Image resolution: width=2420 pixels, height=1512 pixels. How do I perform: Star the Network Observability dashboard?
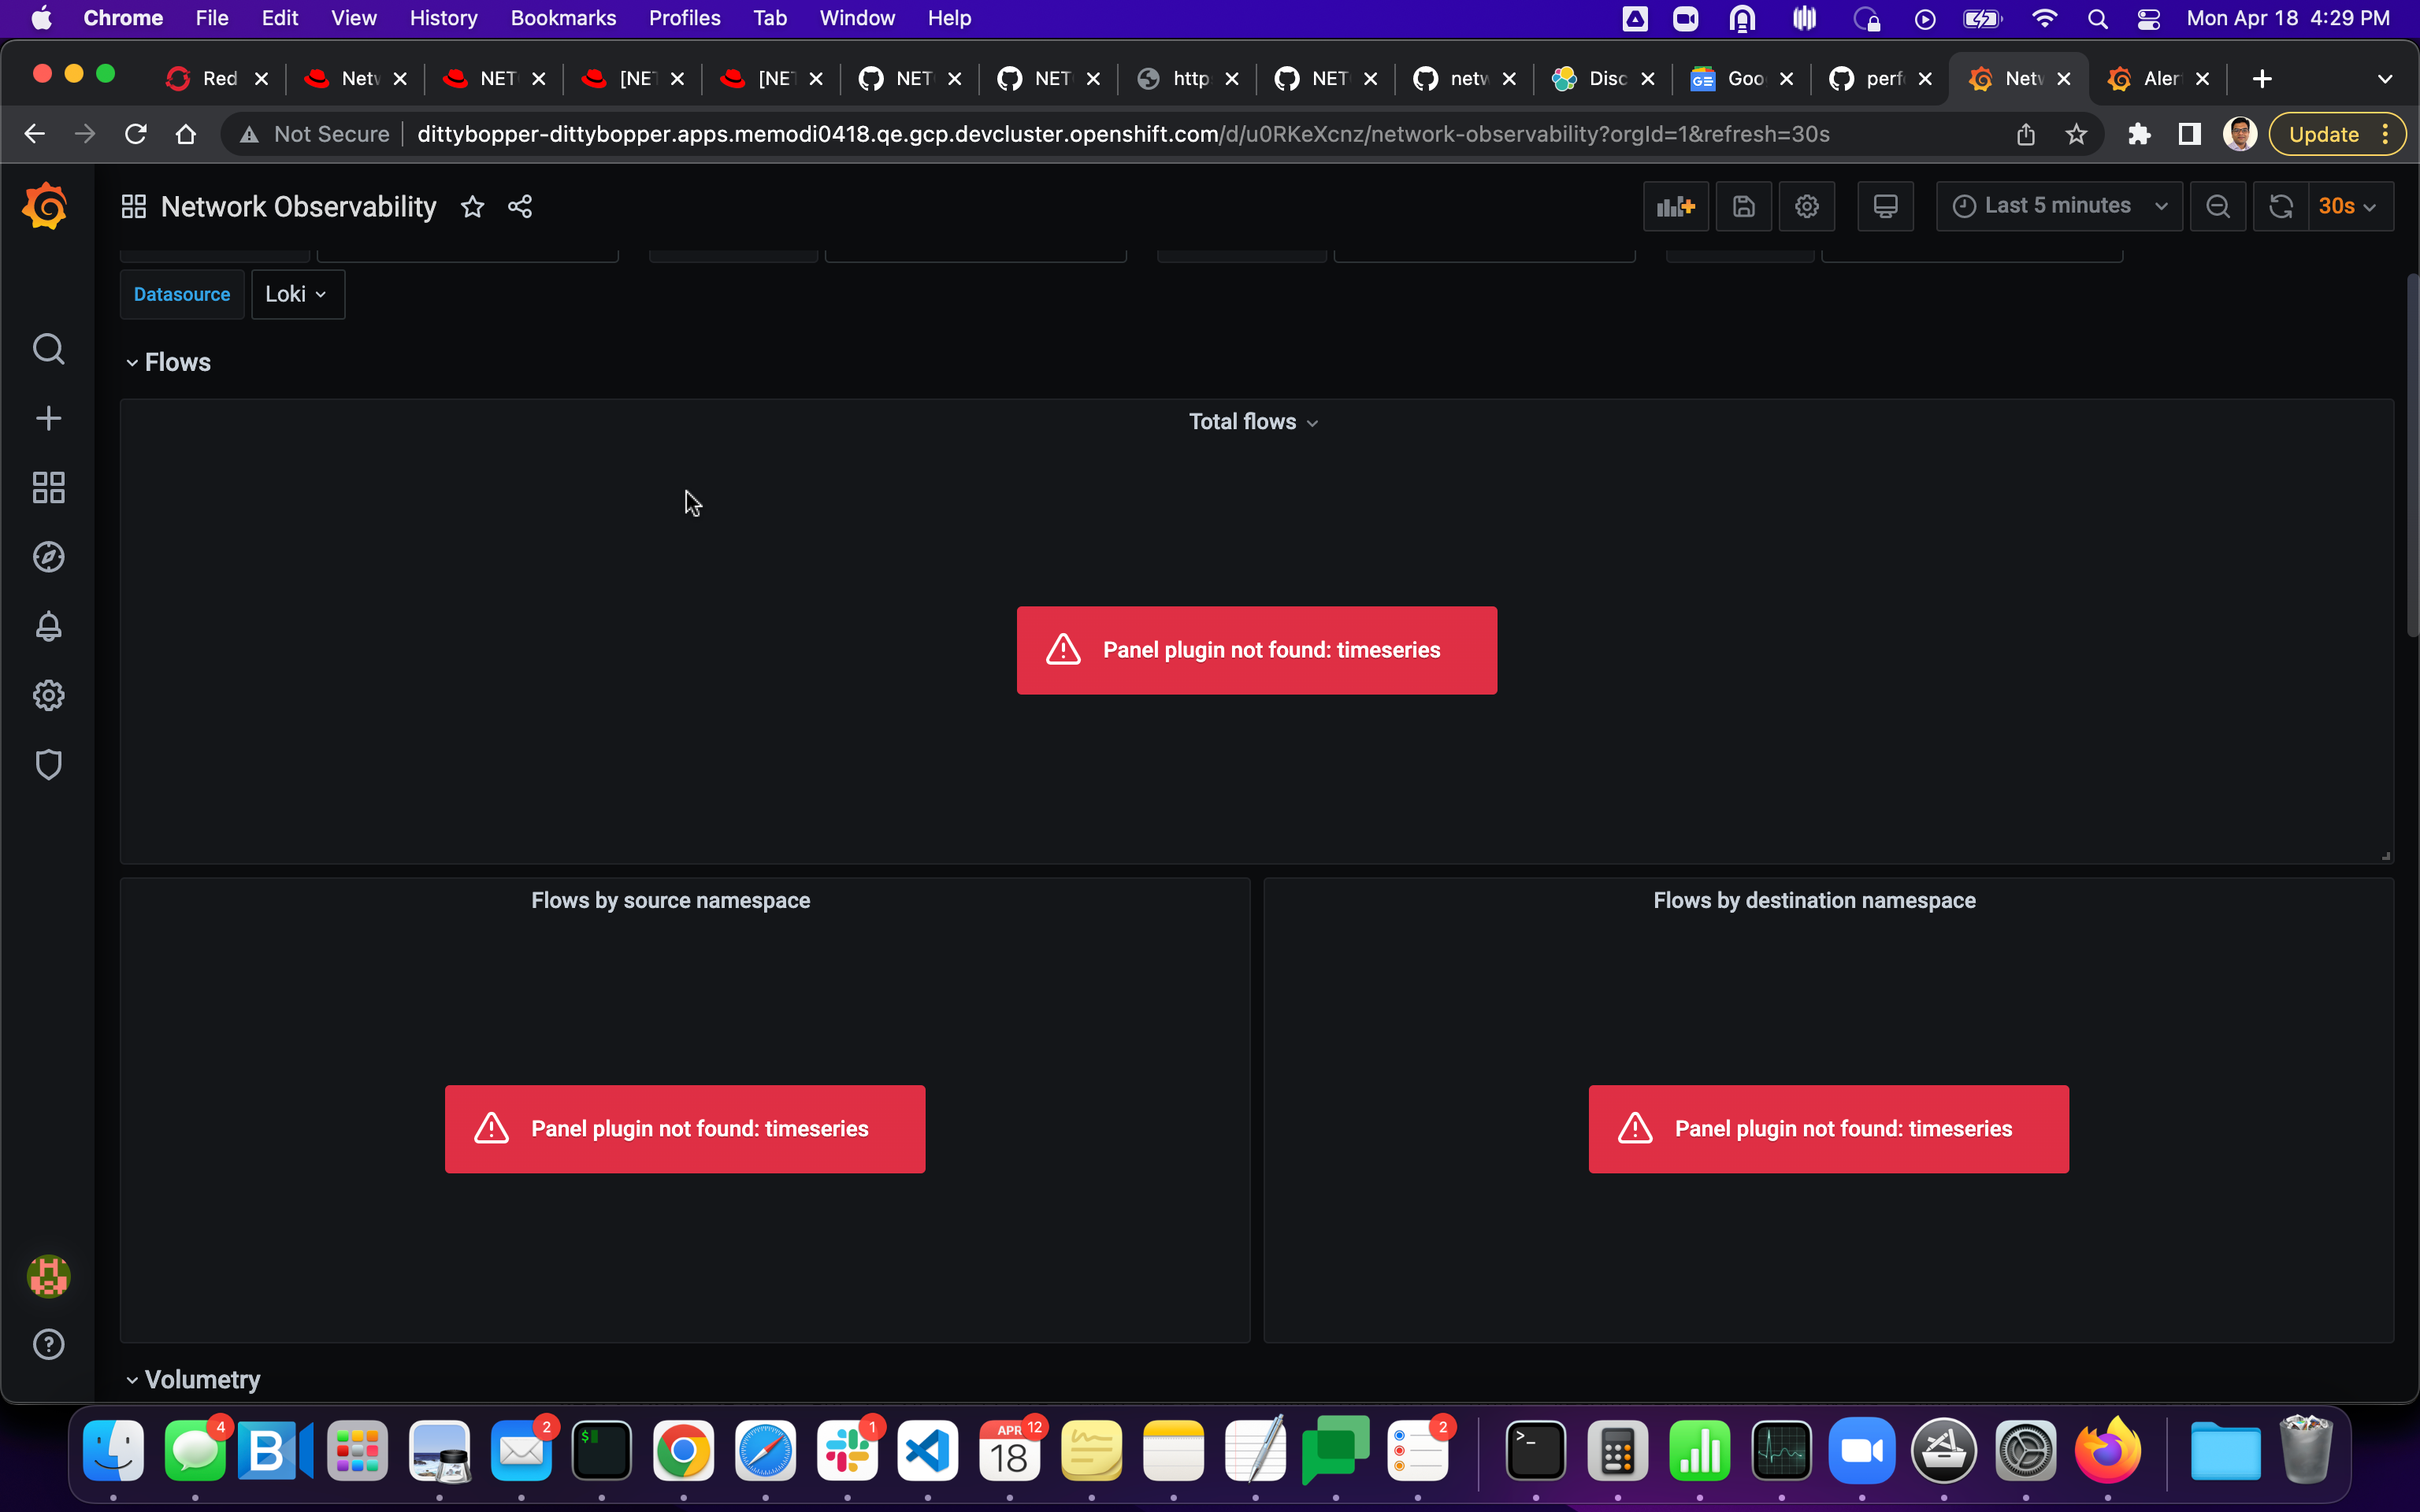tap(472, 207)
